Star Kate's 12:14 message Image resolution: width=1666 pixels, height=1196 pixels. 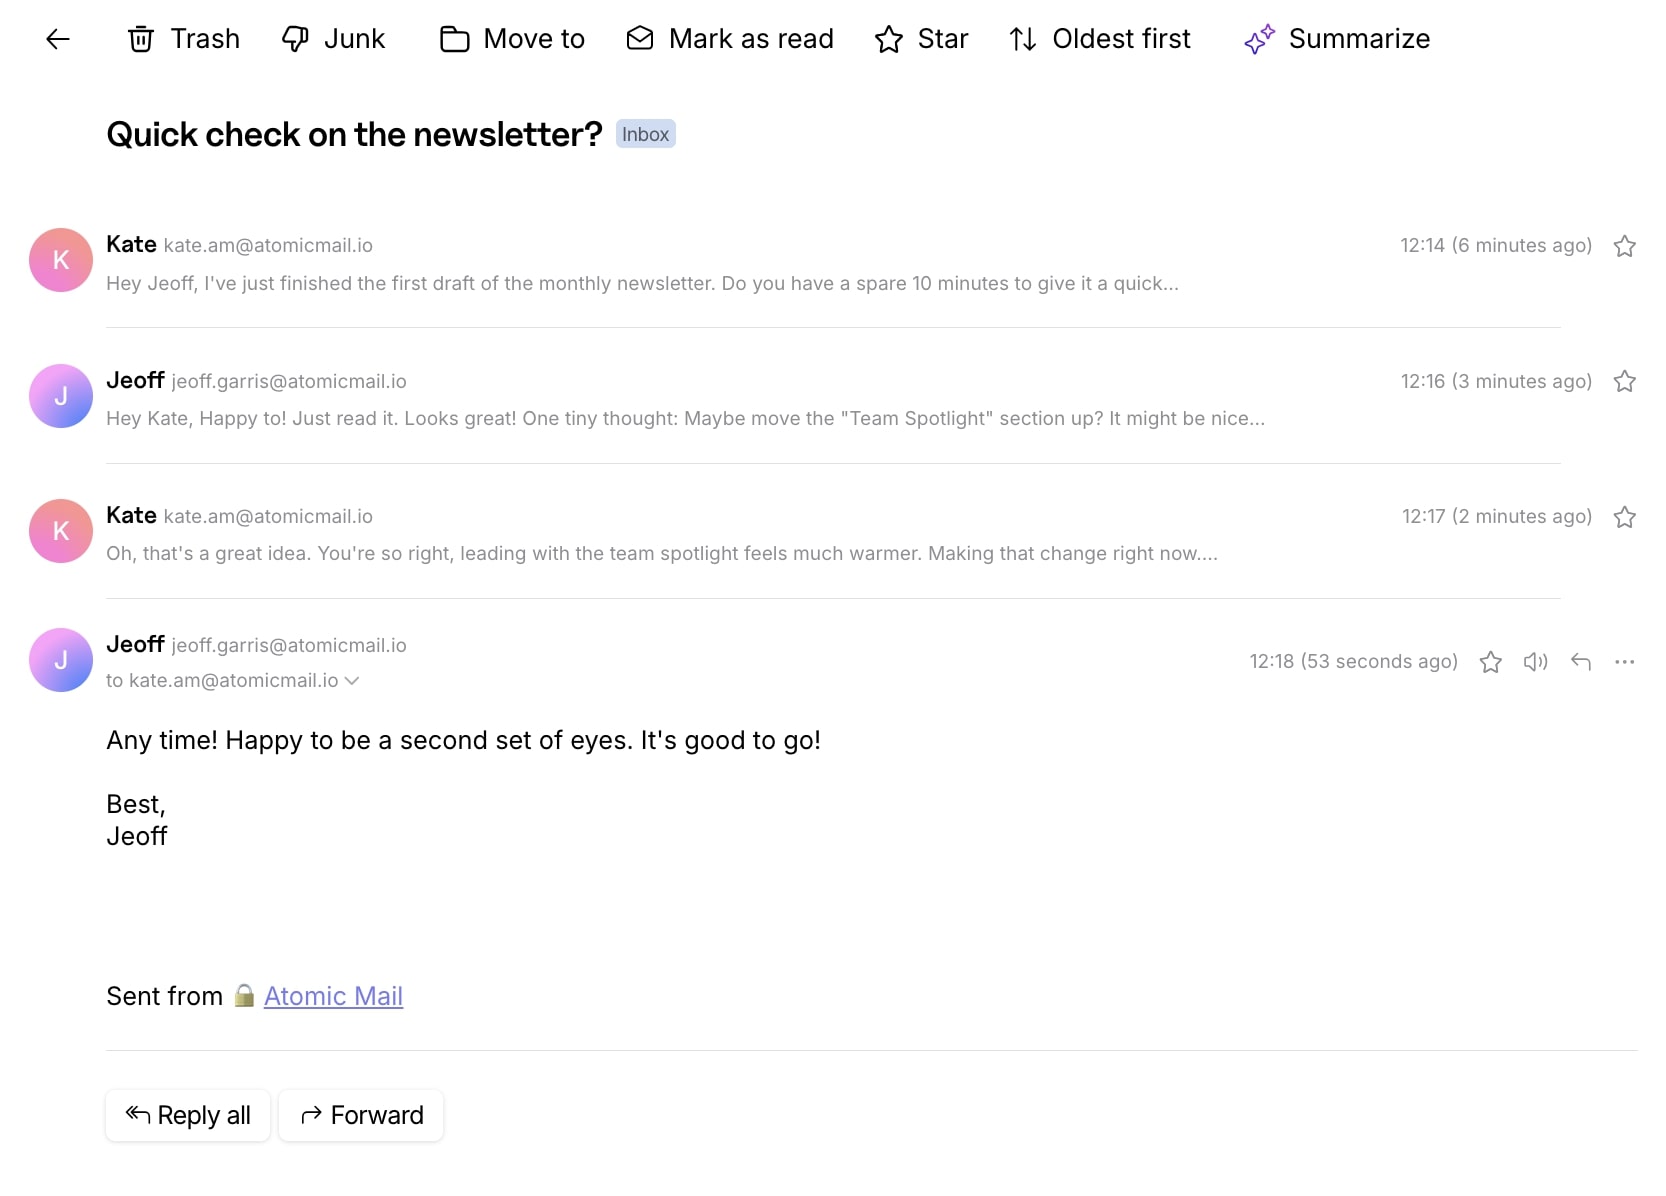point(1625,246)
